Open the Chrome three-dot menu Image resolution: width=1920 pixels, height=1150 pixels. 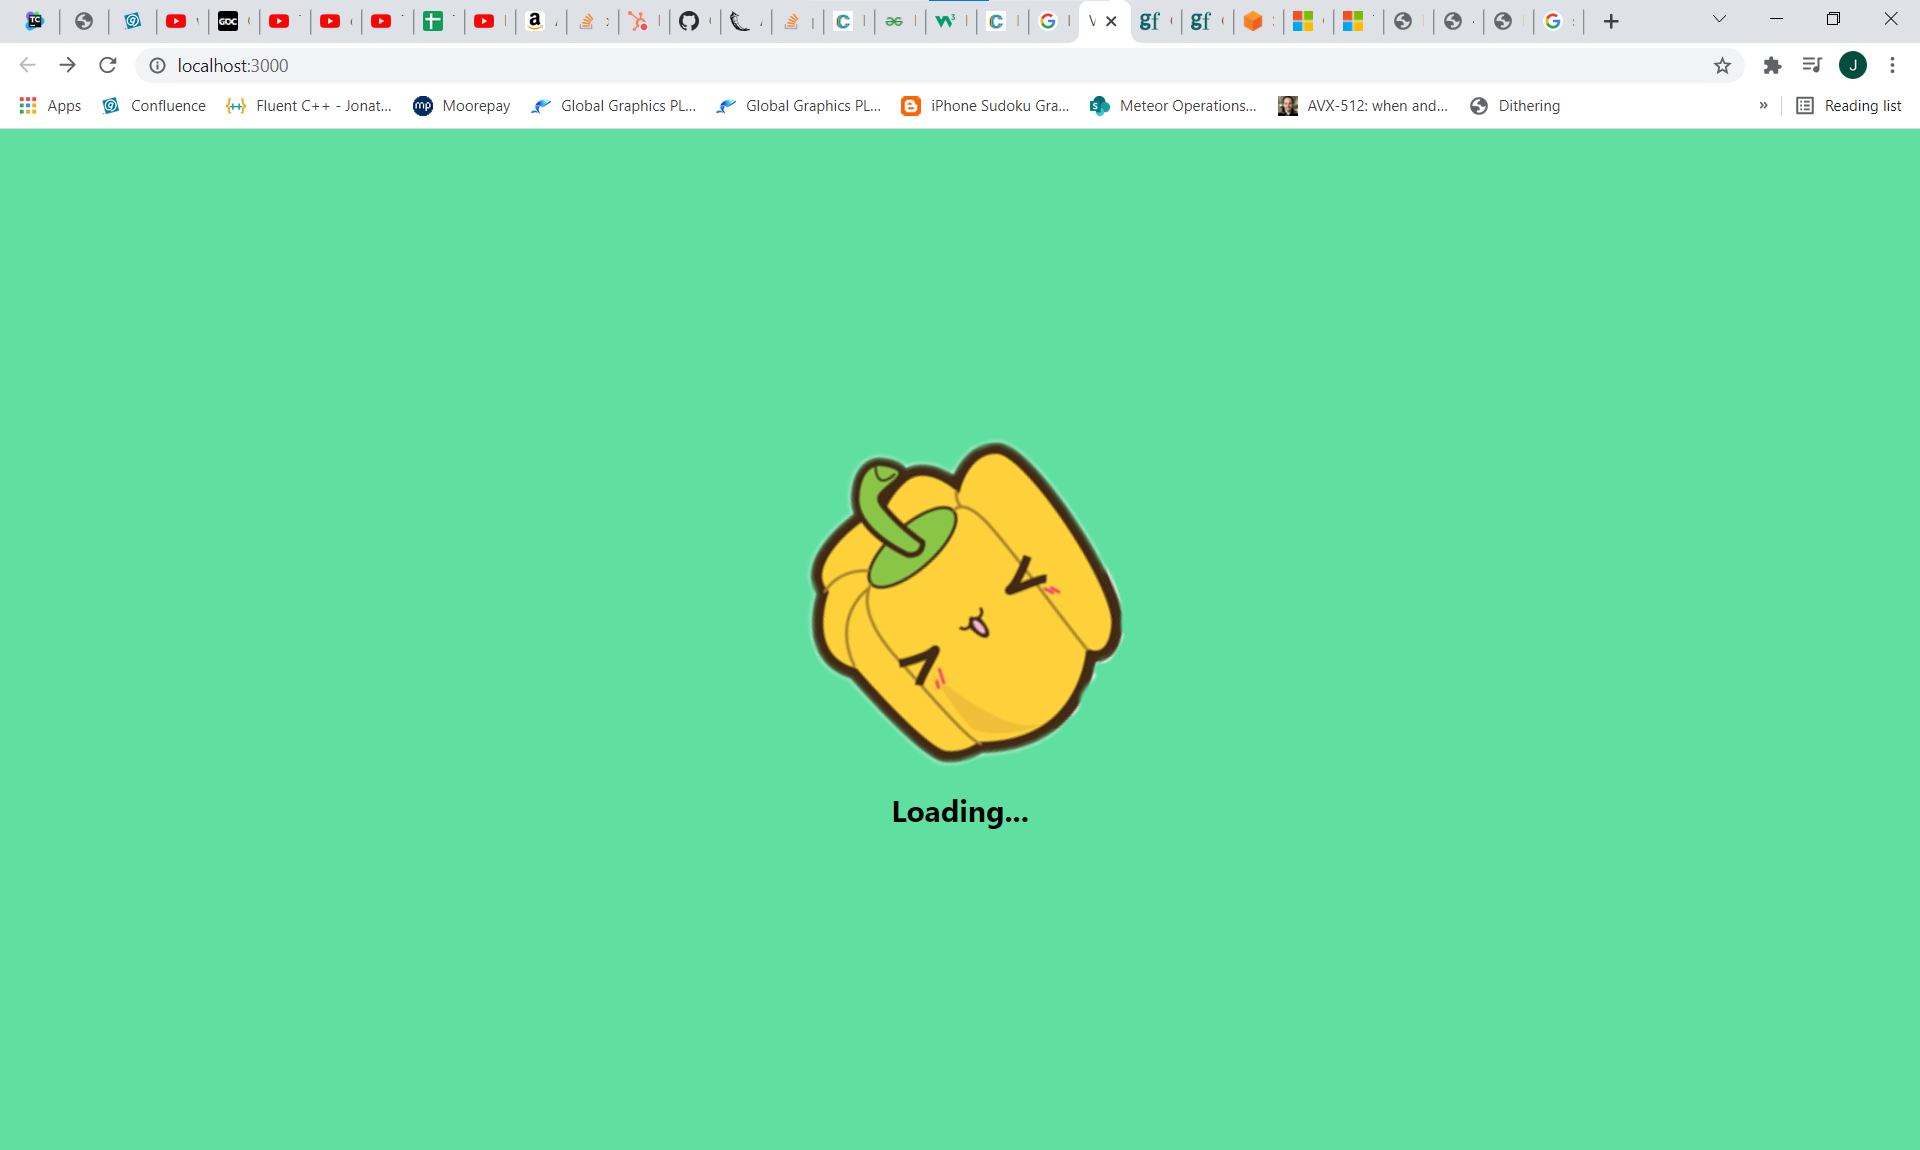click(1892, 66)
